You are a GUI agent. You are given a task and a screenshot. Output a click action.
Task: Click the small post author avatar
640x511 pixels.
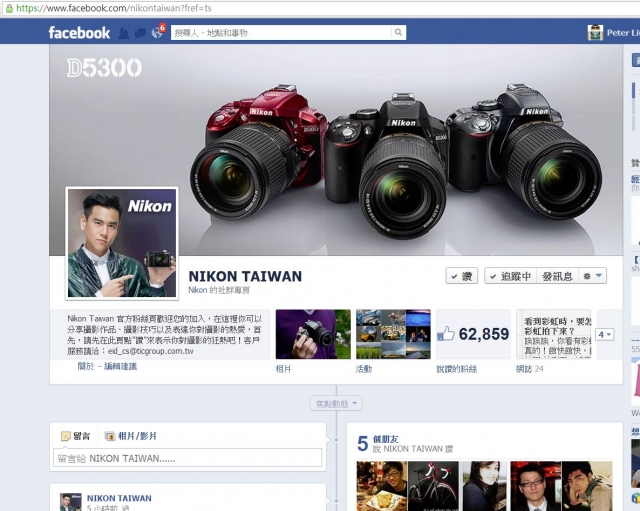point(71,502)
